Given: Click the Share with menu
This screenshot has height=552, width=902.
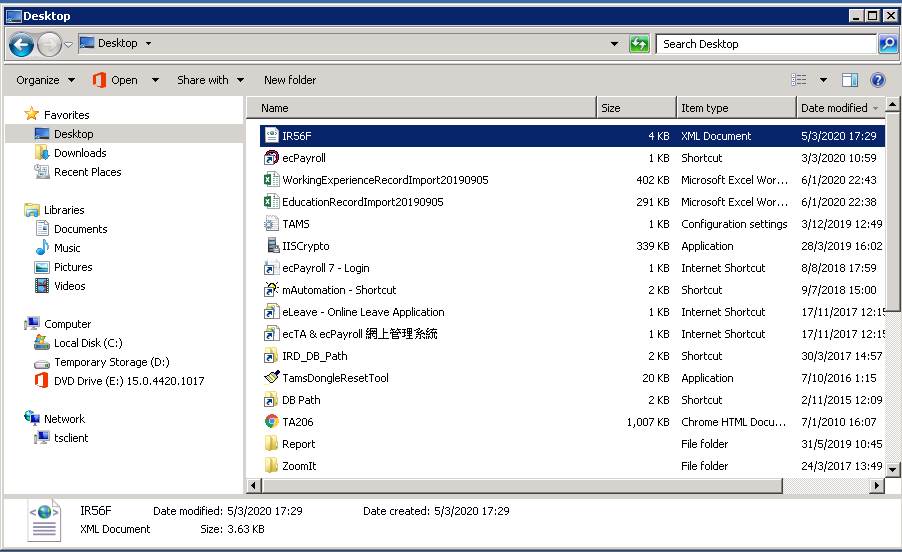Looking at the screenshot, I should 210,80.
